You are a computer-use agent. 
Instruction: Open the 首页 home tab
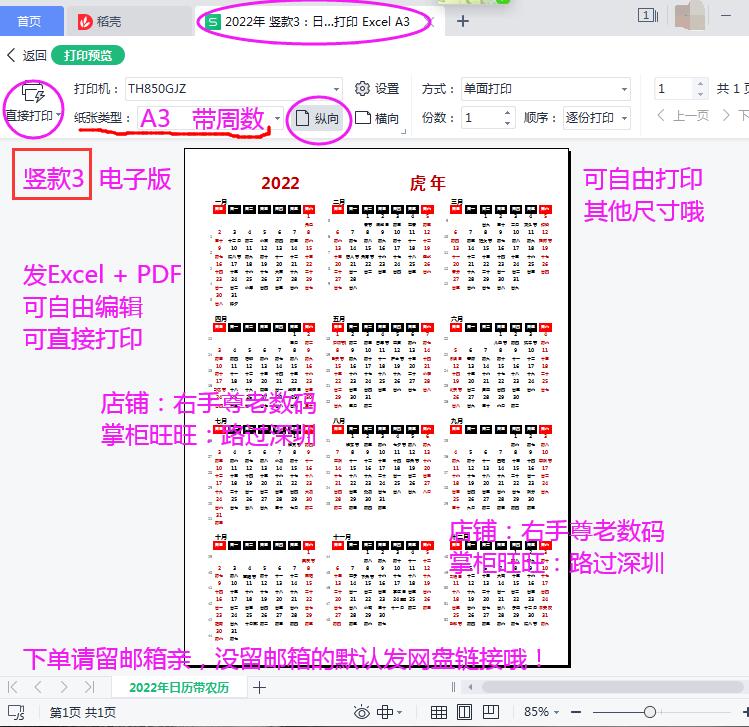[x=30, y=21]
